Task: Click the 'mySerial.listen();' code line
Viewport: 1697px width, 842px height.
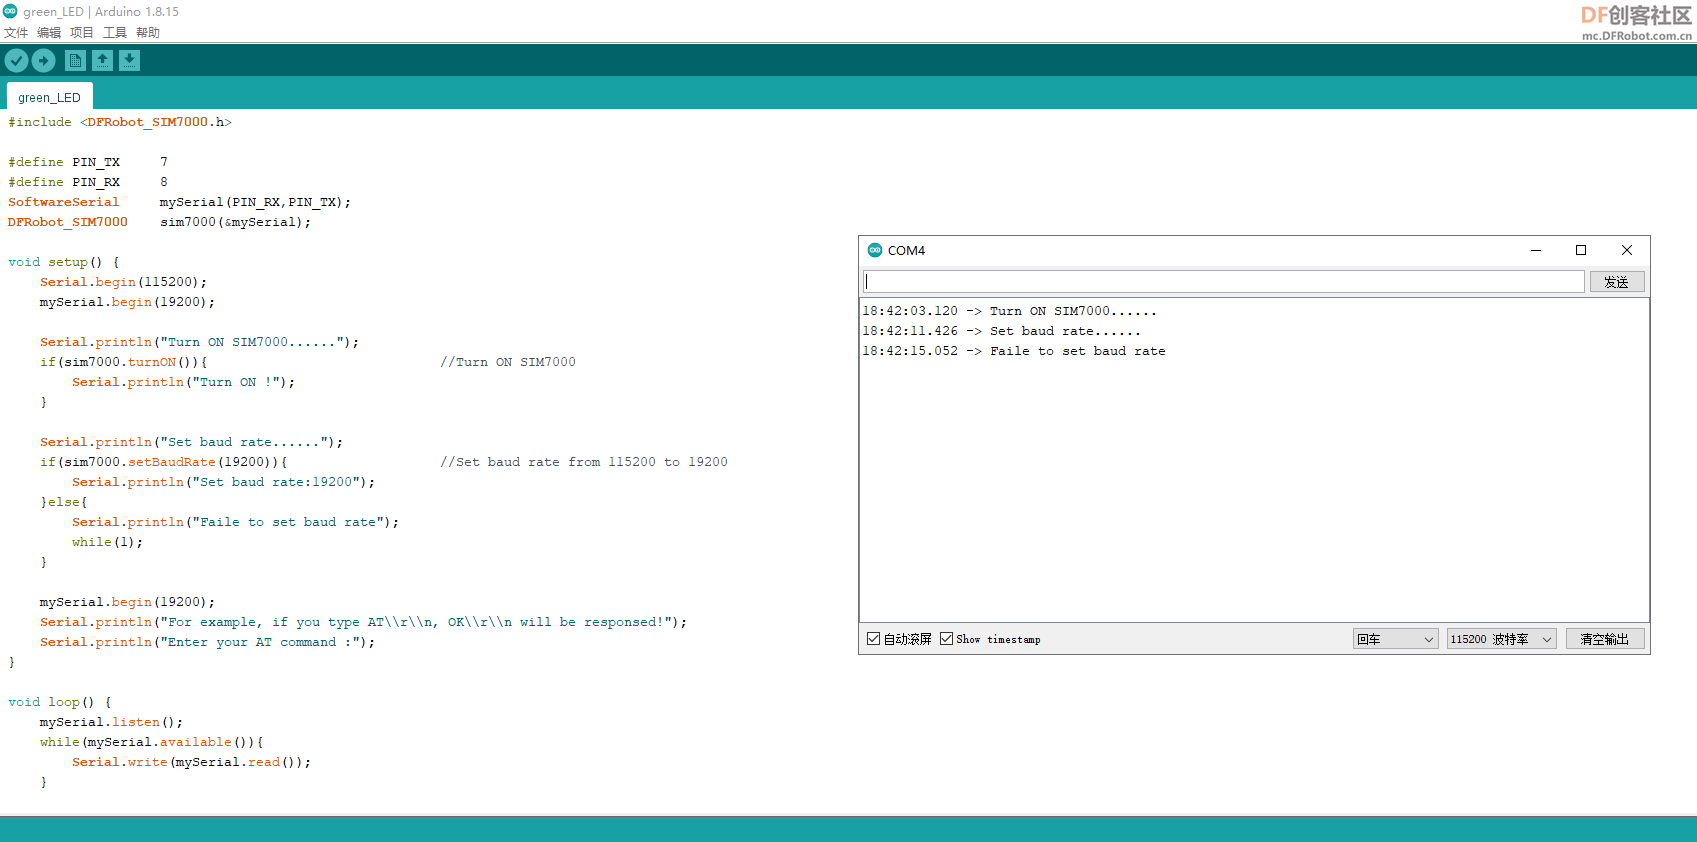Action: [112, 722]
